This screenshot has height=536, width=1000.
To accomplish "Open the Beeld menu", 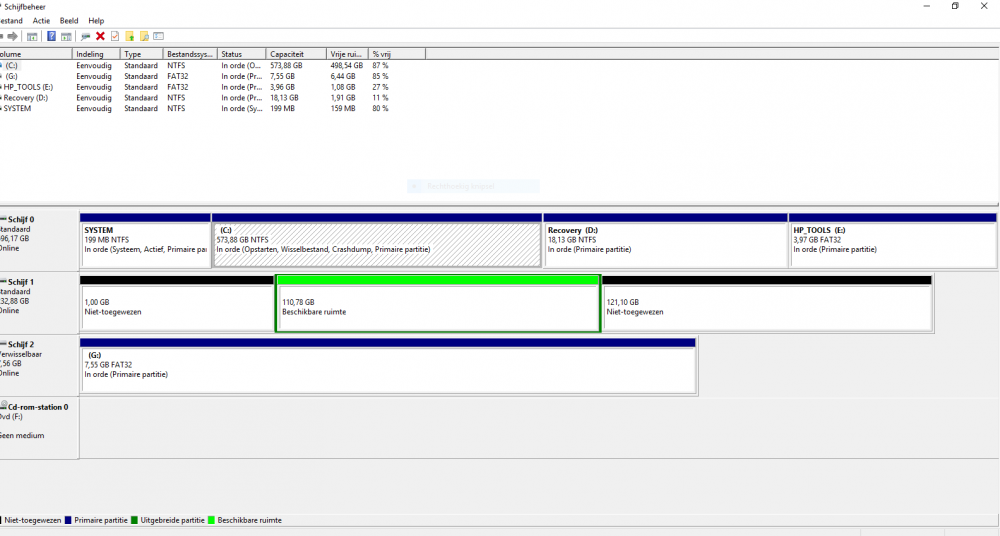I will (68, 20).
